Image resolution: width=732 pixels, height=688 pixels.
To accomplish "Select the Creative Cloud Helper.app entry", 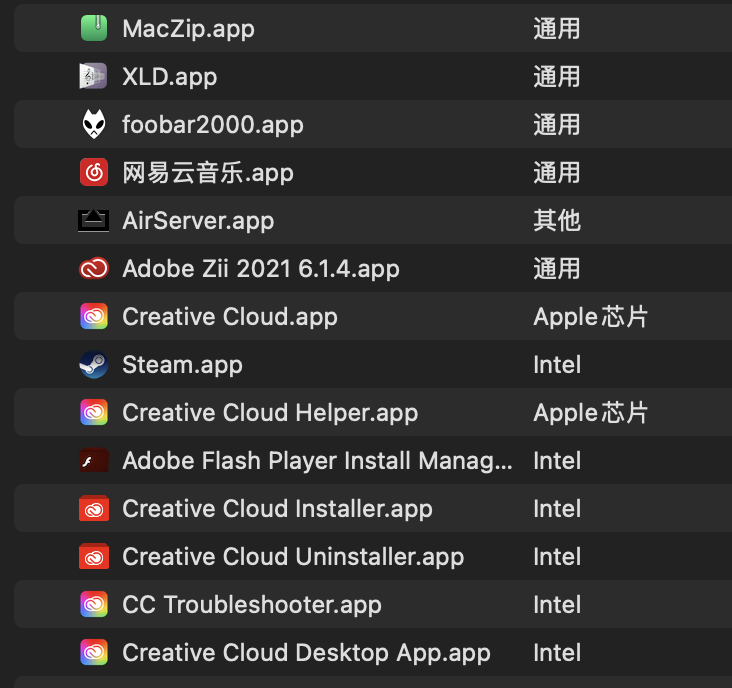I will pos(270,413).
